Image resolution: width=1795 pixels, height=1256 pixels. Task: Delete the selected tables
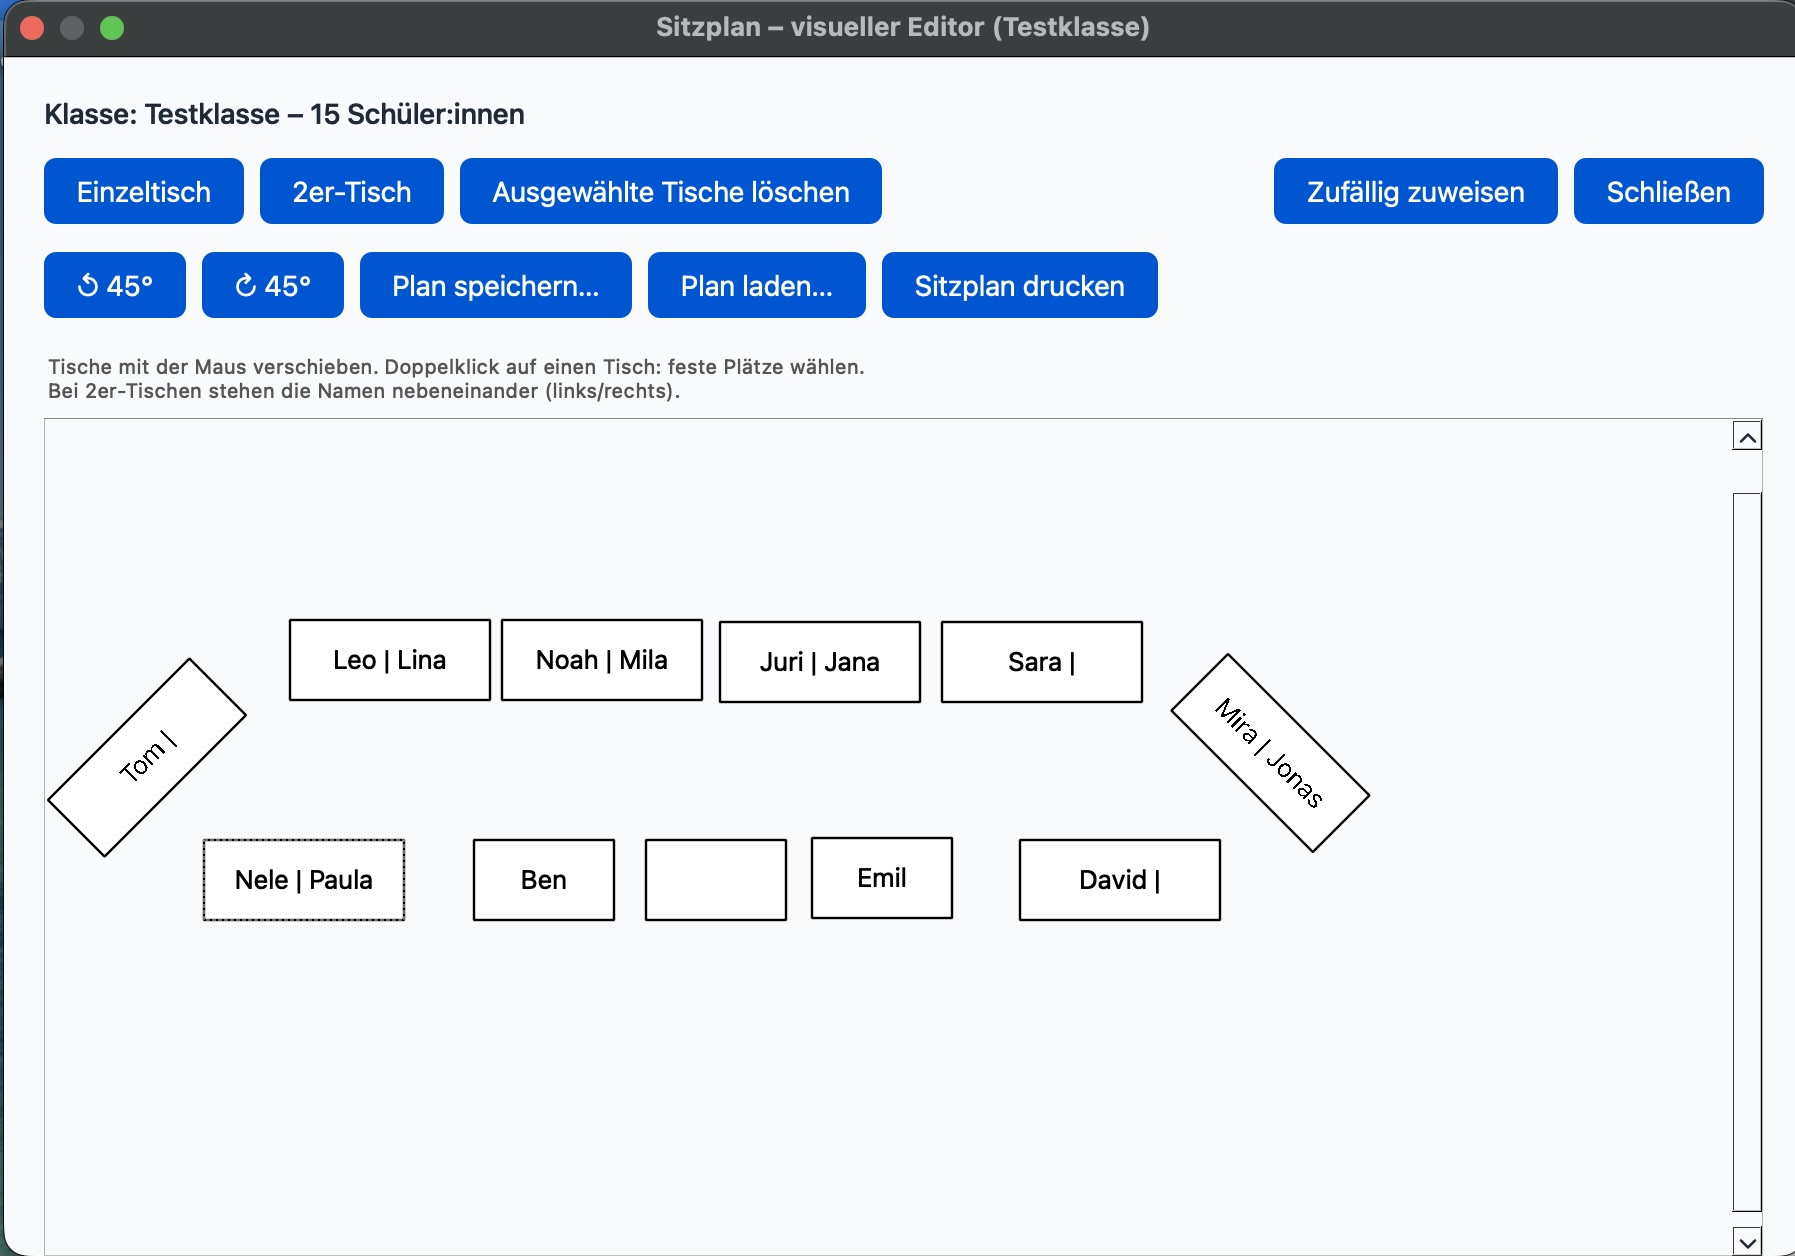click(670, 191)
